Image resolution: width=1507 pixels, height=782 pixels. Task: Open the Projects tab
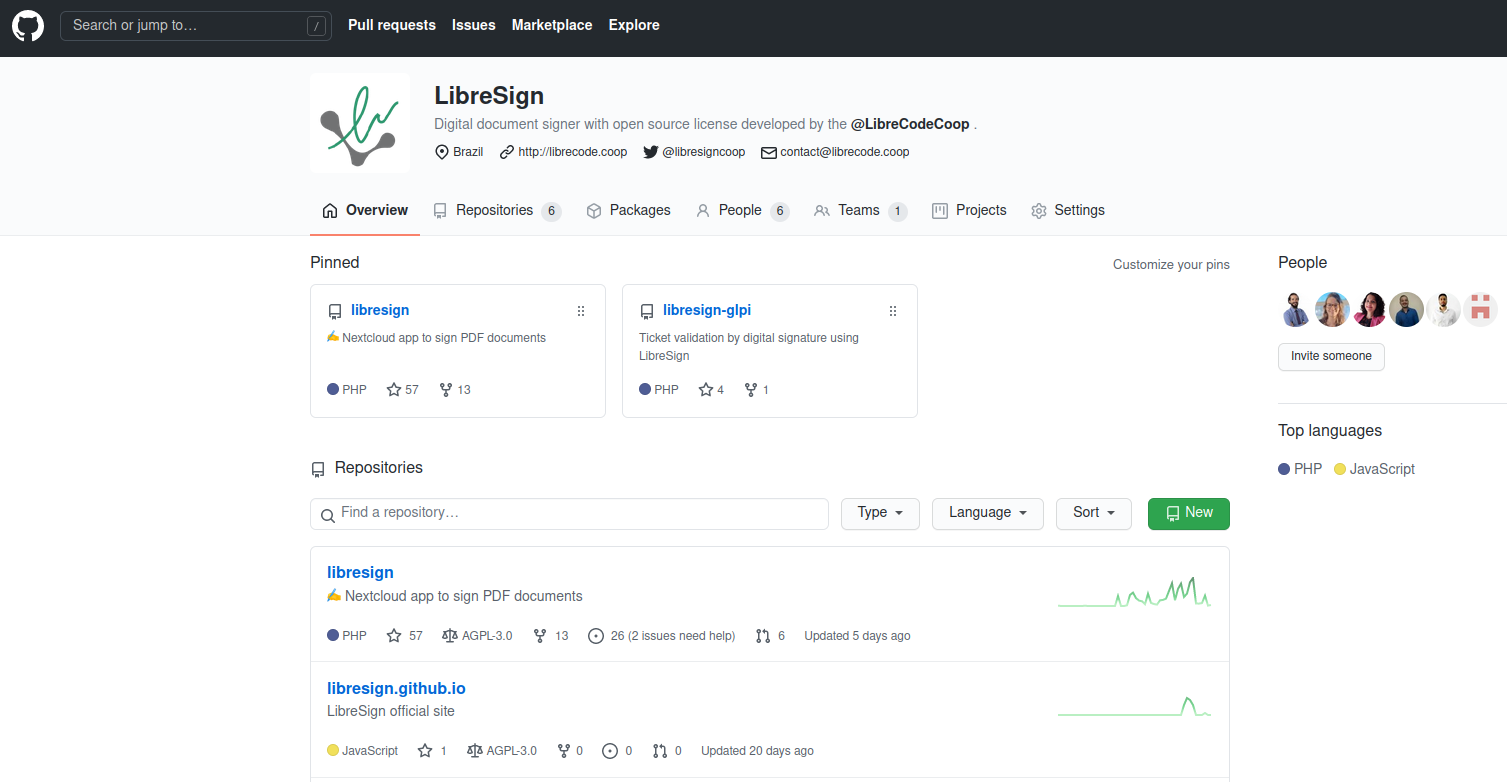coord(969,210)
